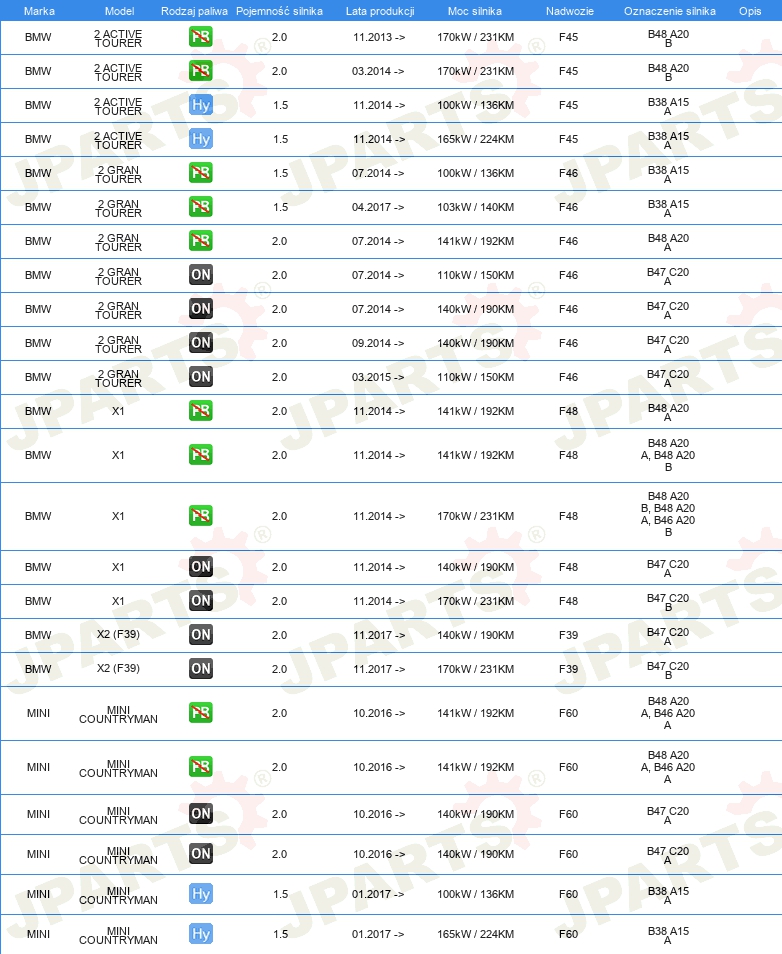The height and width of the screenshot is (954, 782).
Task: Click '01.2017 ->' date in Mini Countryman 100kW row
Action: tap(378, 894)
